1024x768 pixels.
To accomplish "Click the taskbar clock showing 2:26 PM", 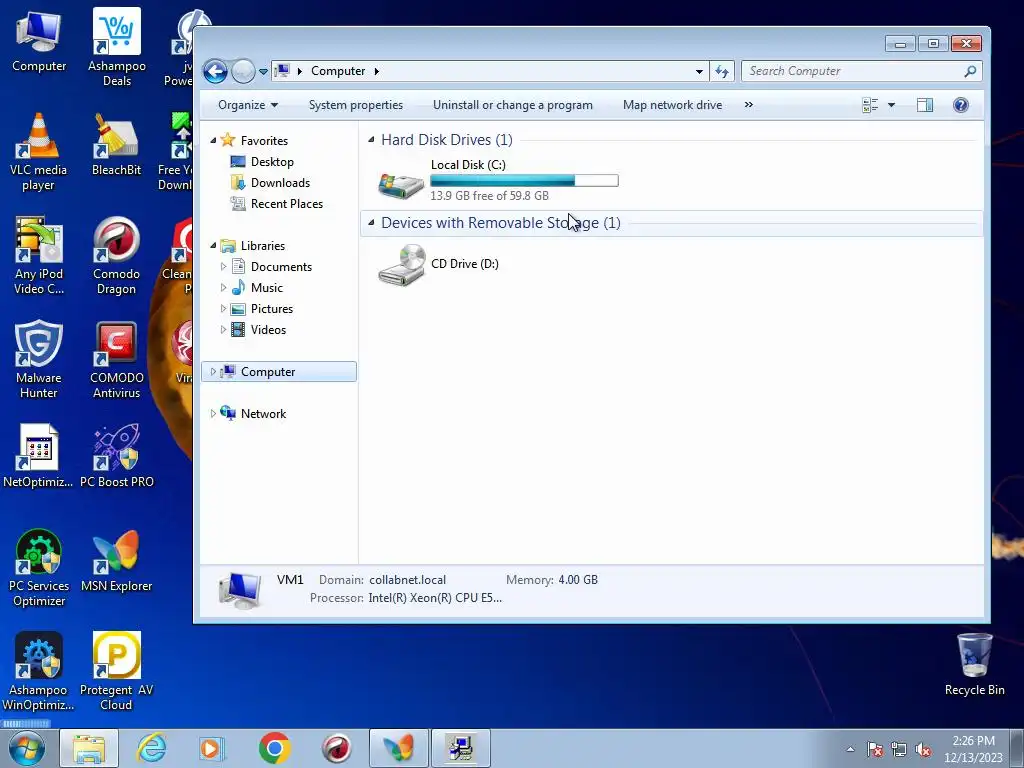I will pyautogui.click(x=973, y=749).
